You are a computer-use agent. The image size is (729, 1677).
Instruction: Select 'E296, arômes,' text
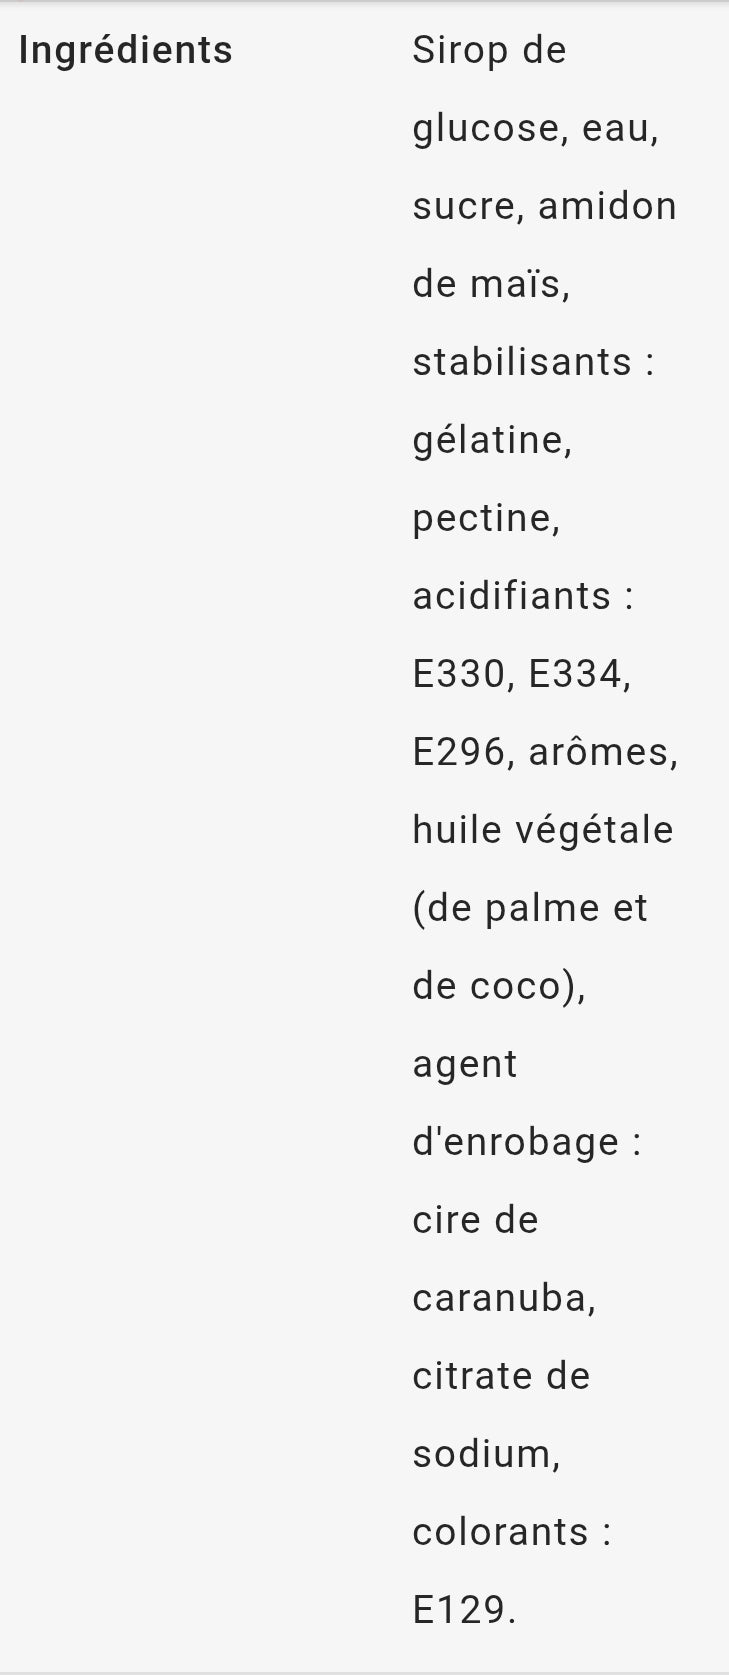(545, 753)
